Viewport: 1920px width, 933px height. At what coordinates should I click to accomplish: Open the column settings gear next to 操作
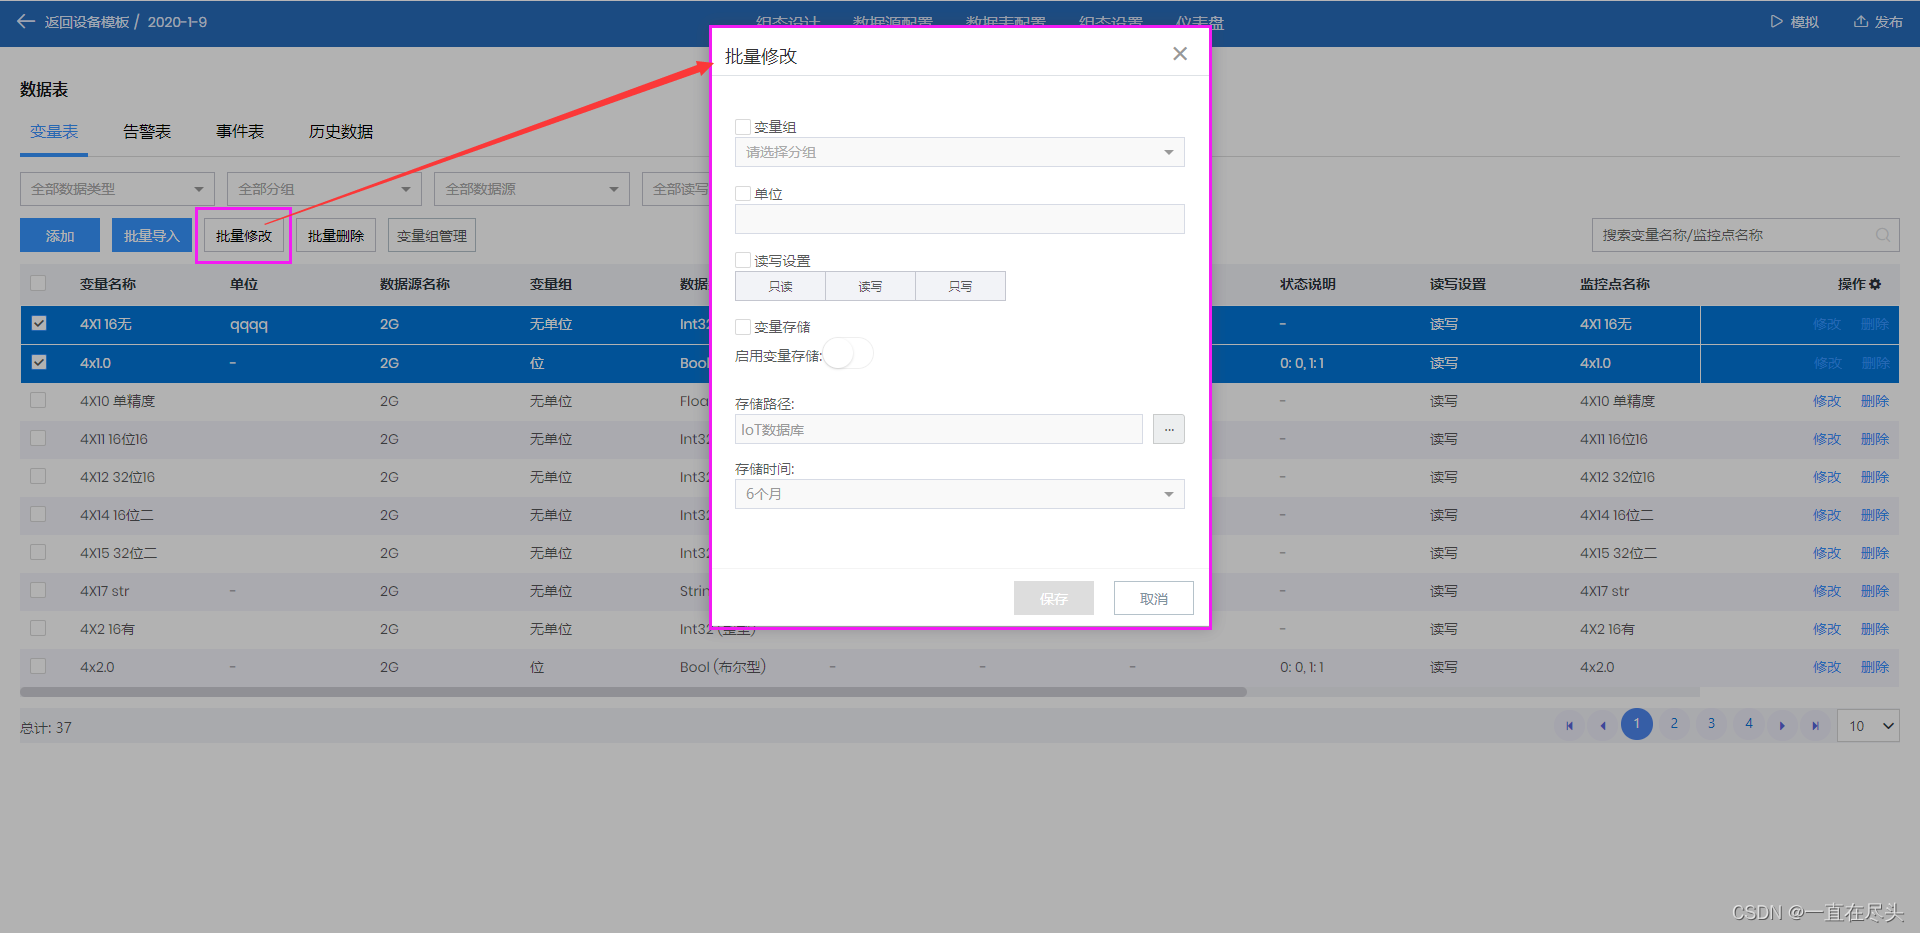pyautogui.click(x=1875, y=284)
